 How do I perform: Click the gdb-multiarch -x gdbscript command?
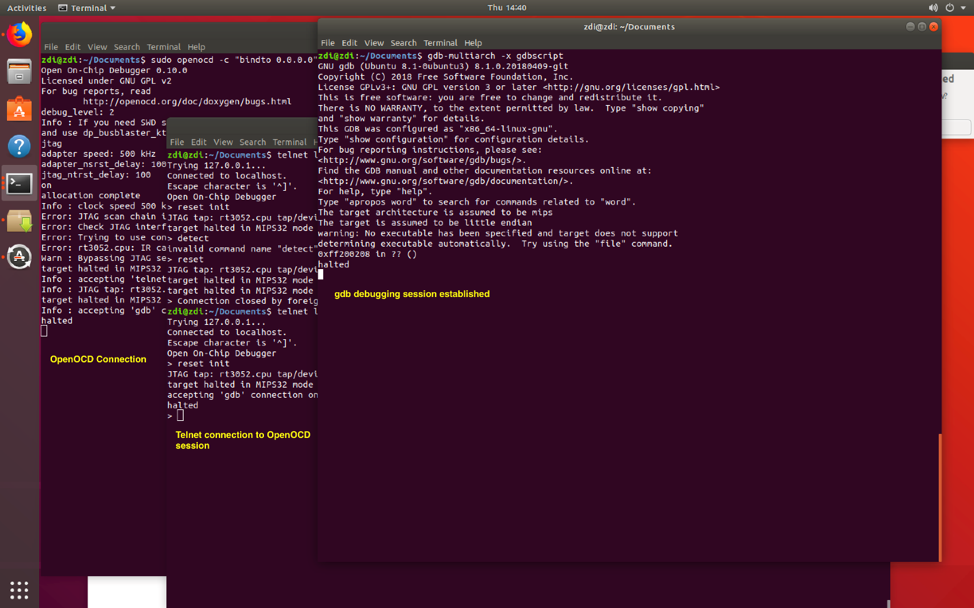click(495, 56)
